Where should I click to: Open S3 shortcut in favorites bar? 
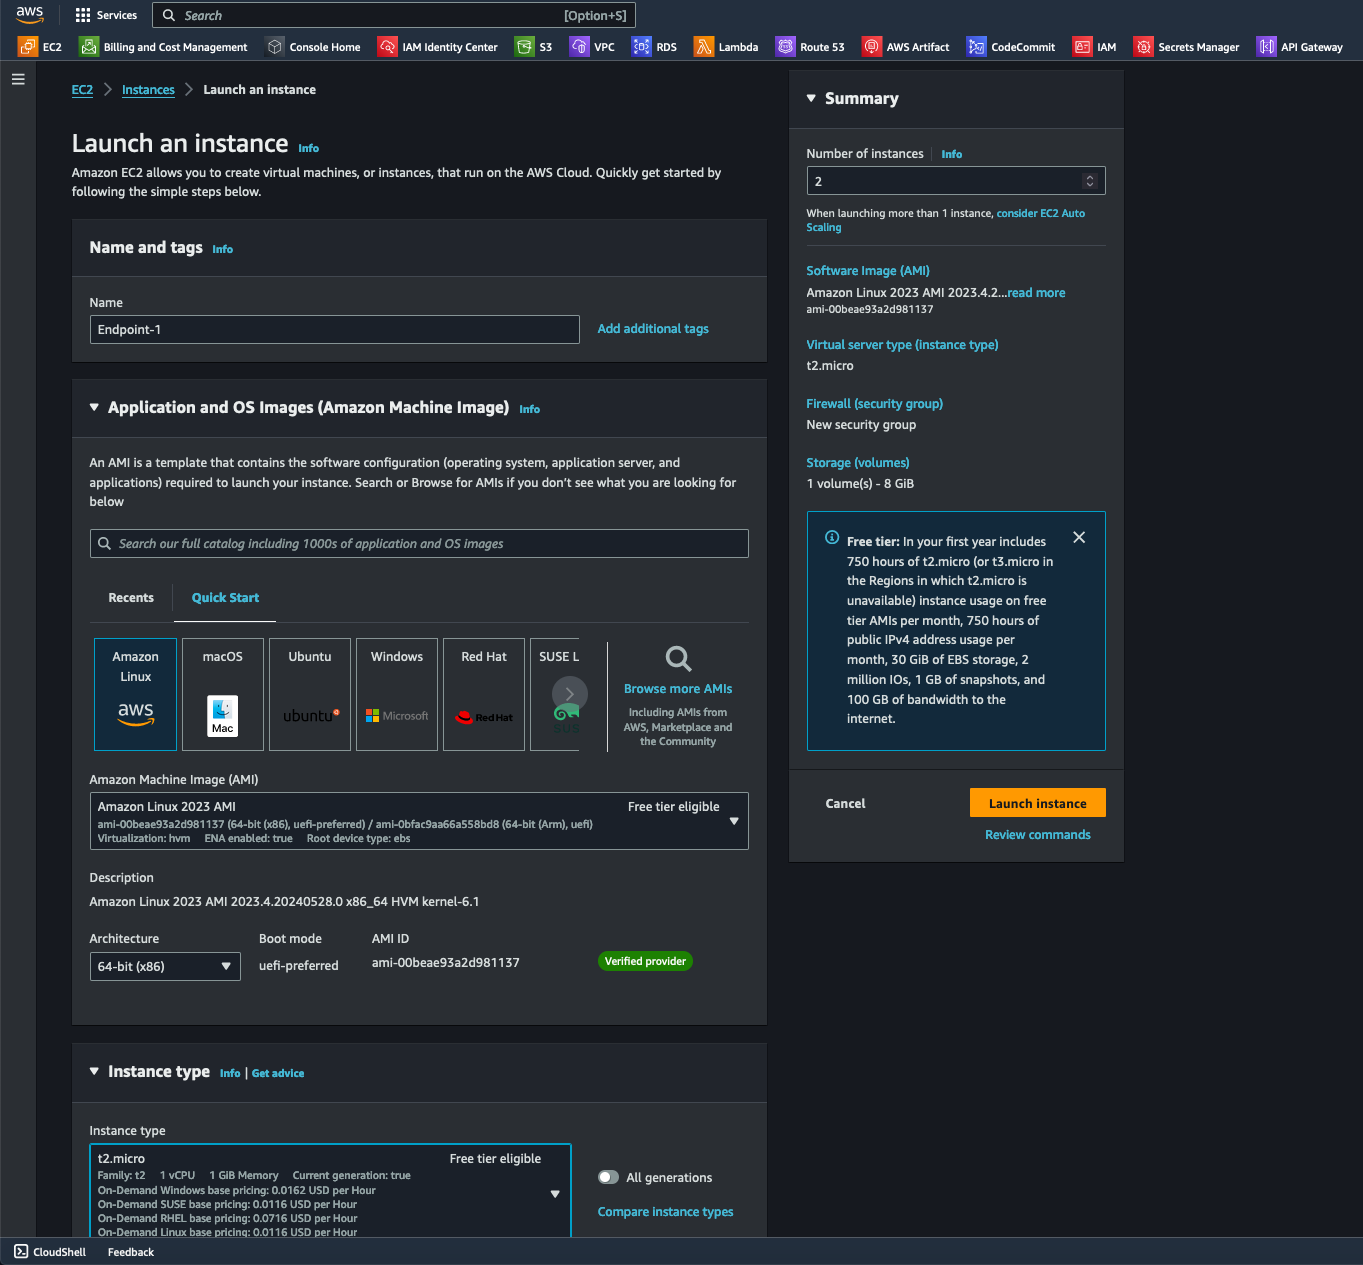[x=533, y=47]
